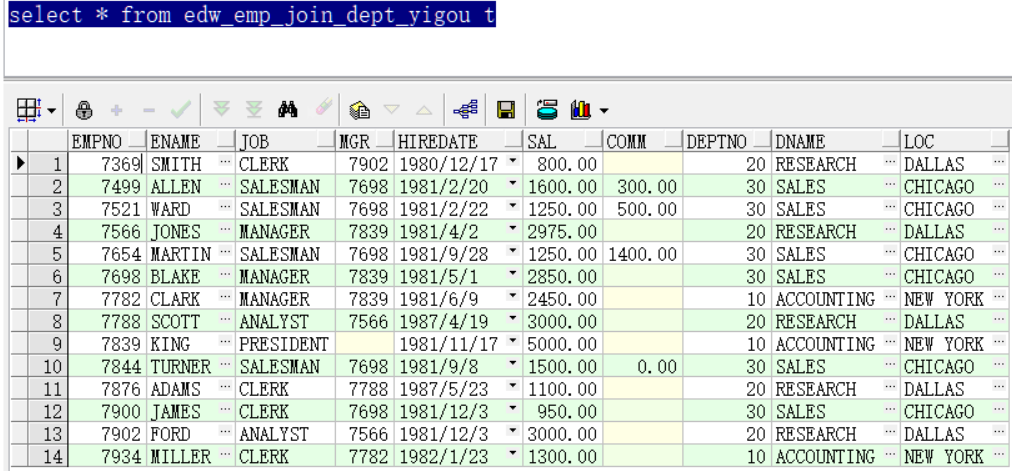Click EMPNO cell 7521 in WARD row
The height and width of the screenshot is (471, 1012).
[108, 209]
